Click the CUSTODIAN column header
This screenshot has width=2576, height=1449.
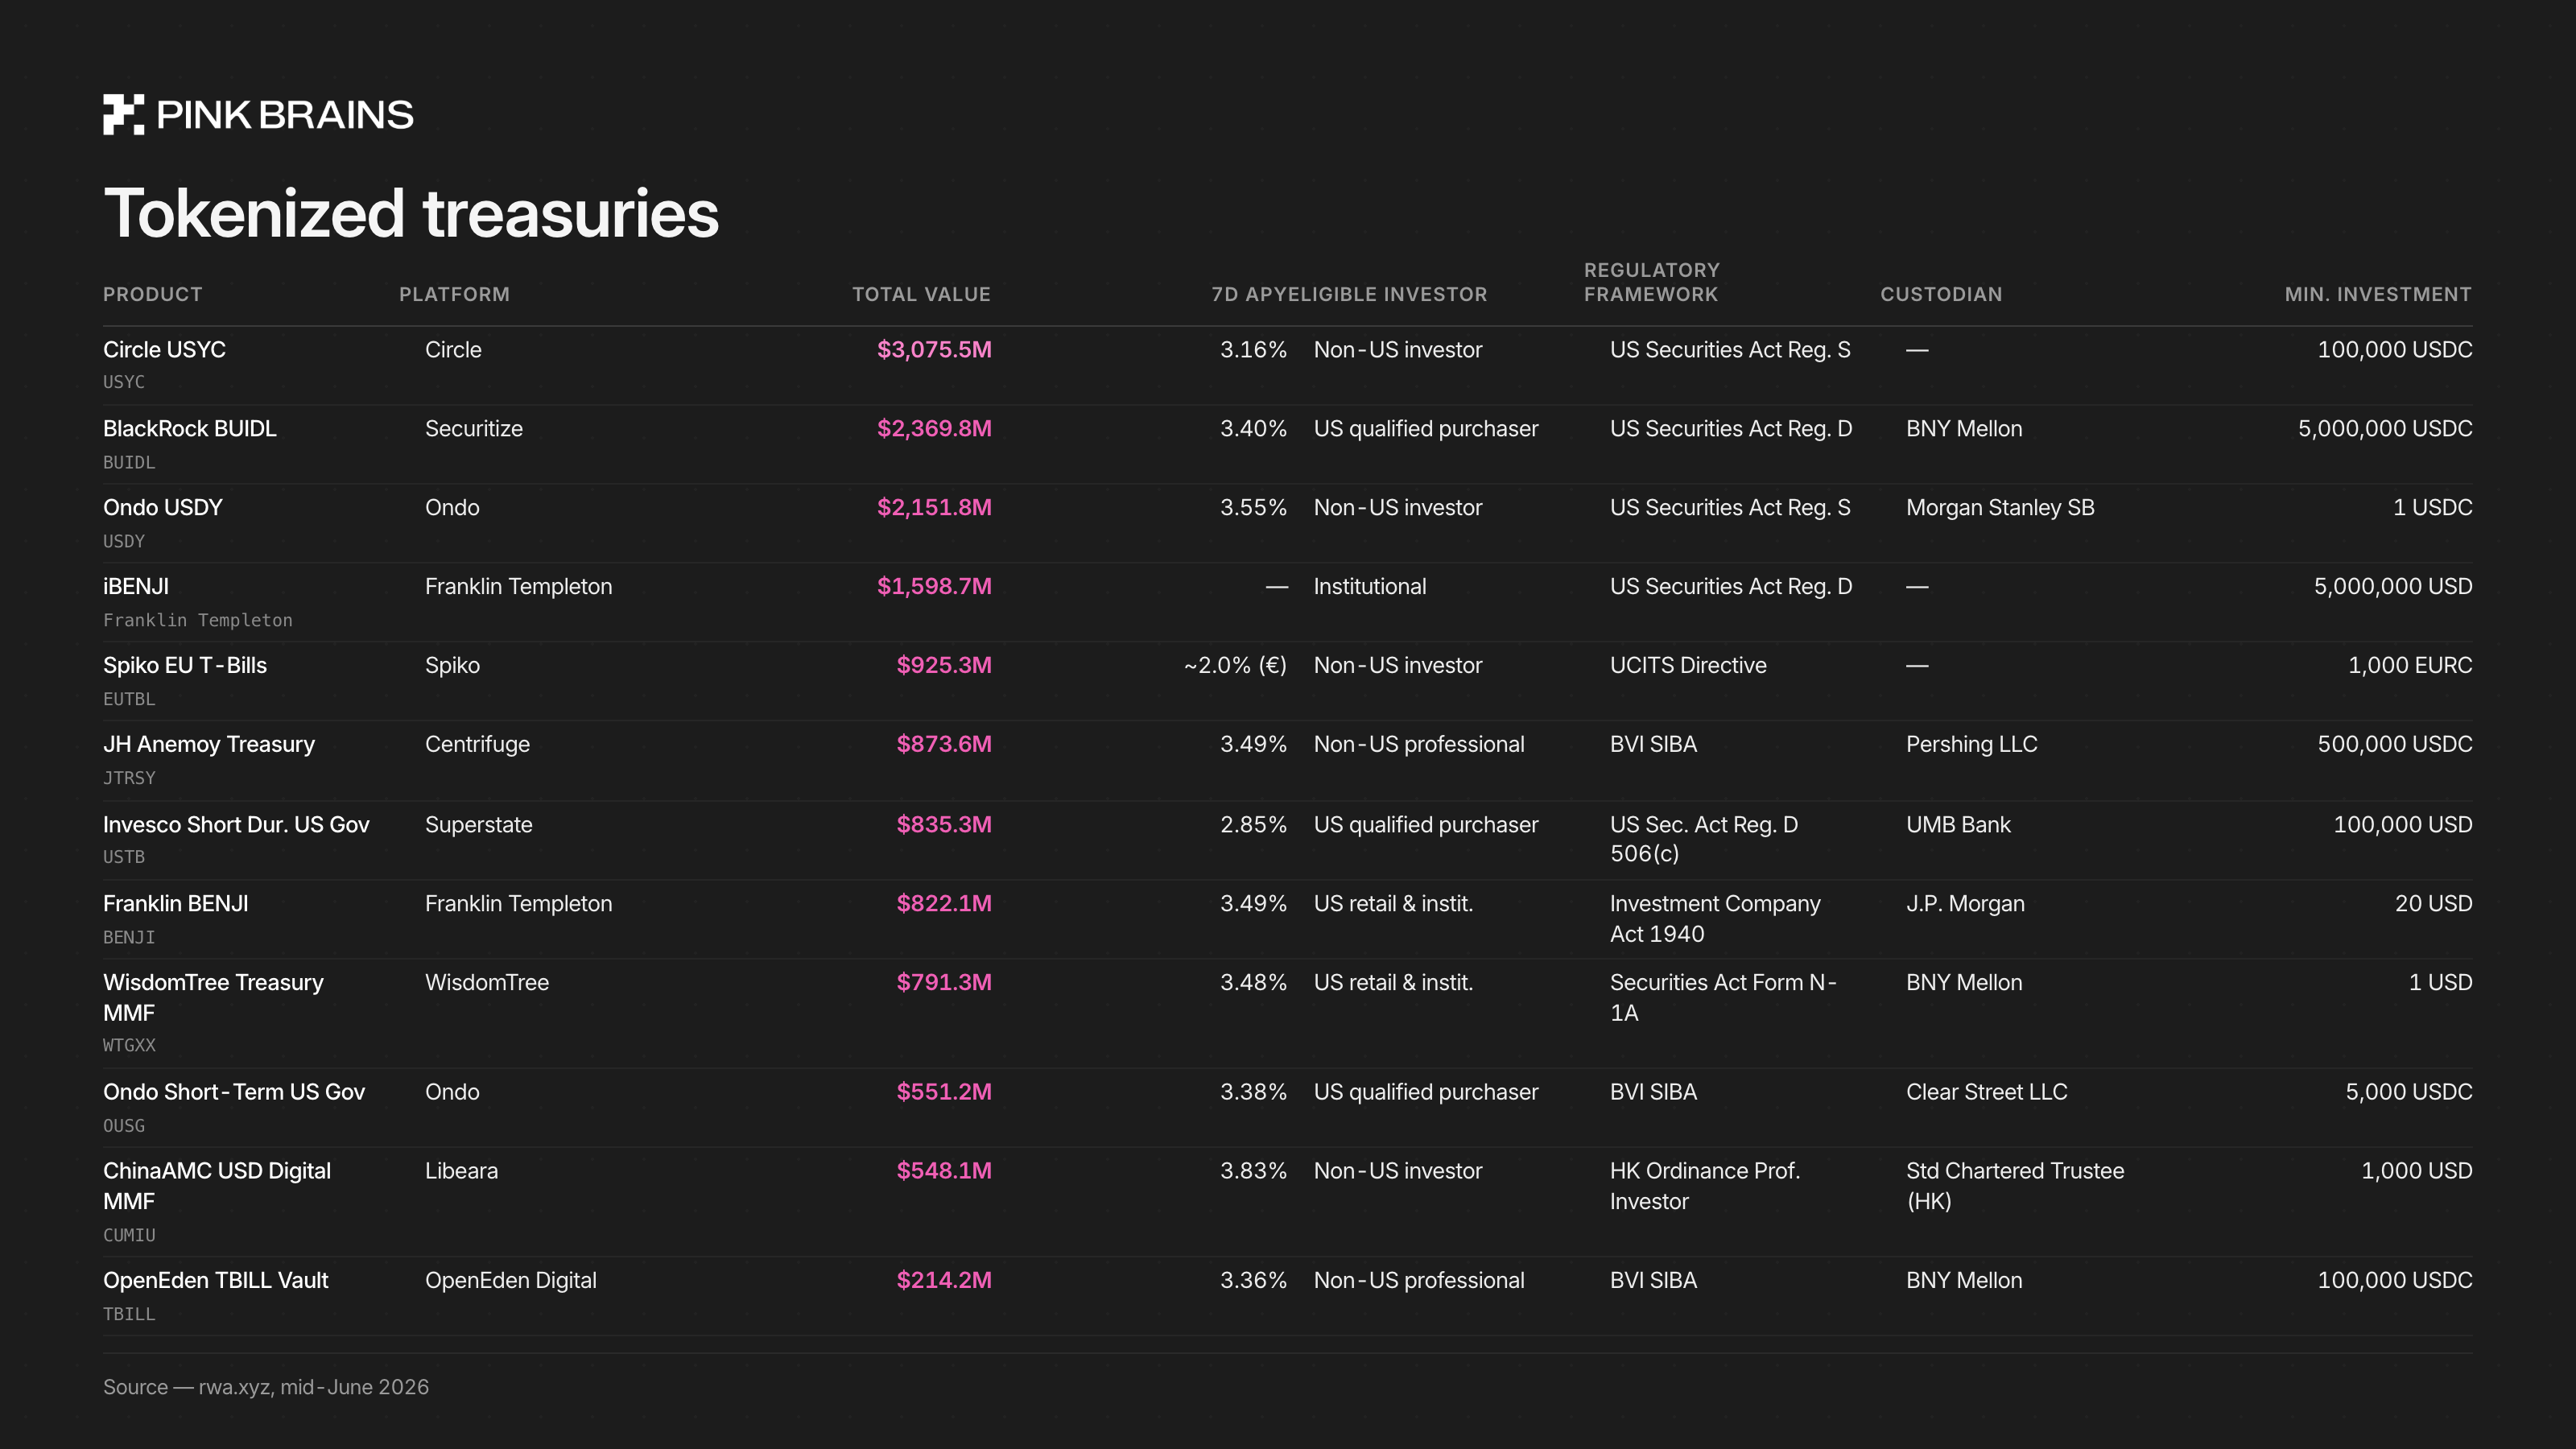click(x=1941, y=294)
